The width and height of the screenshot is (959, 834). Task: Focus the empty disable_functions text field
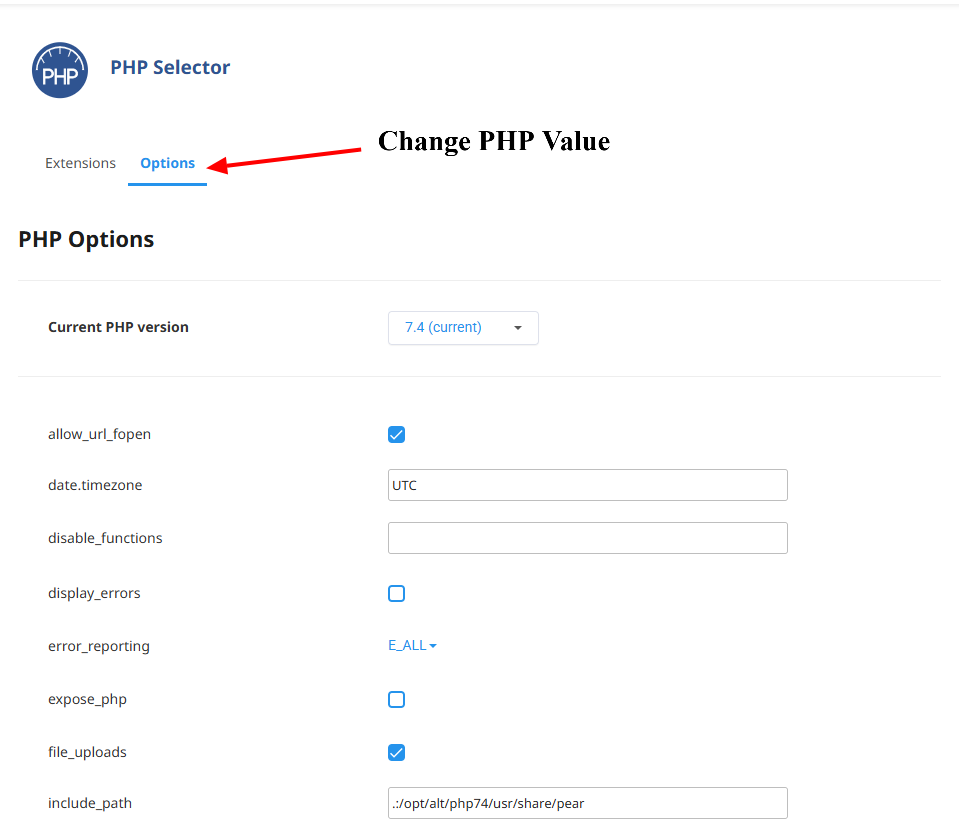coord(587,538)
